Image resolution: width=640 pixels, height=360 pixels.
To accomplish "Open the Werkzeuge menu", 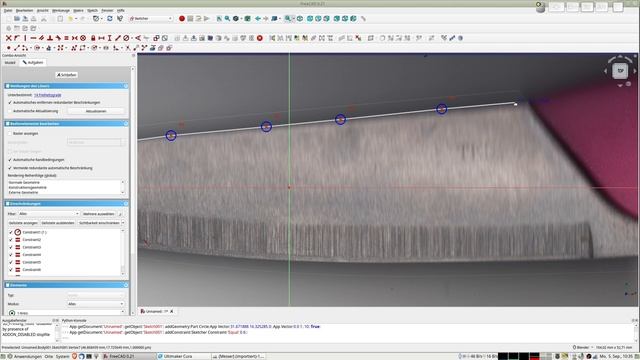I will [x=61, y=10].
